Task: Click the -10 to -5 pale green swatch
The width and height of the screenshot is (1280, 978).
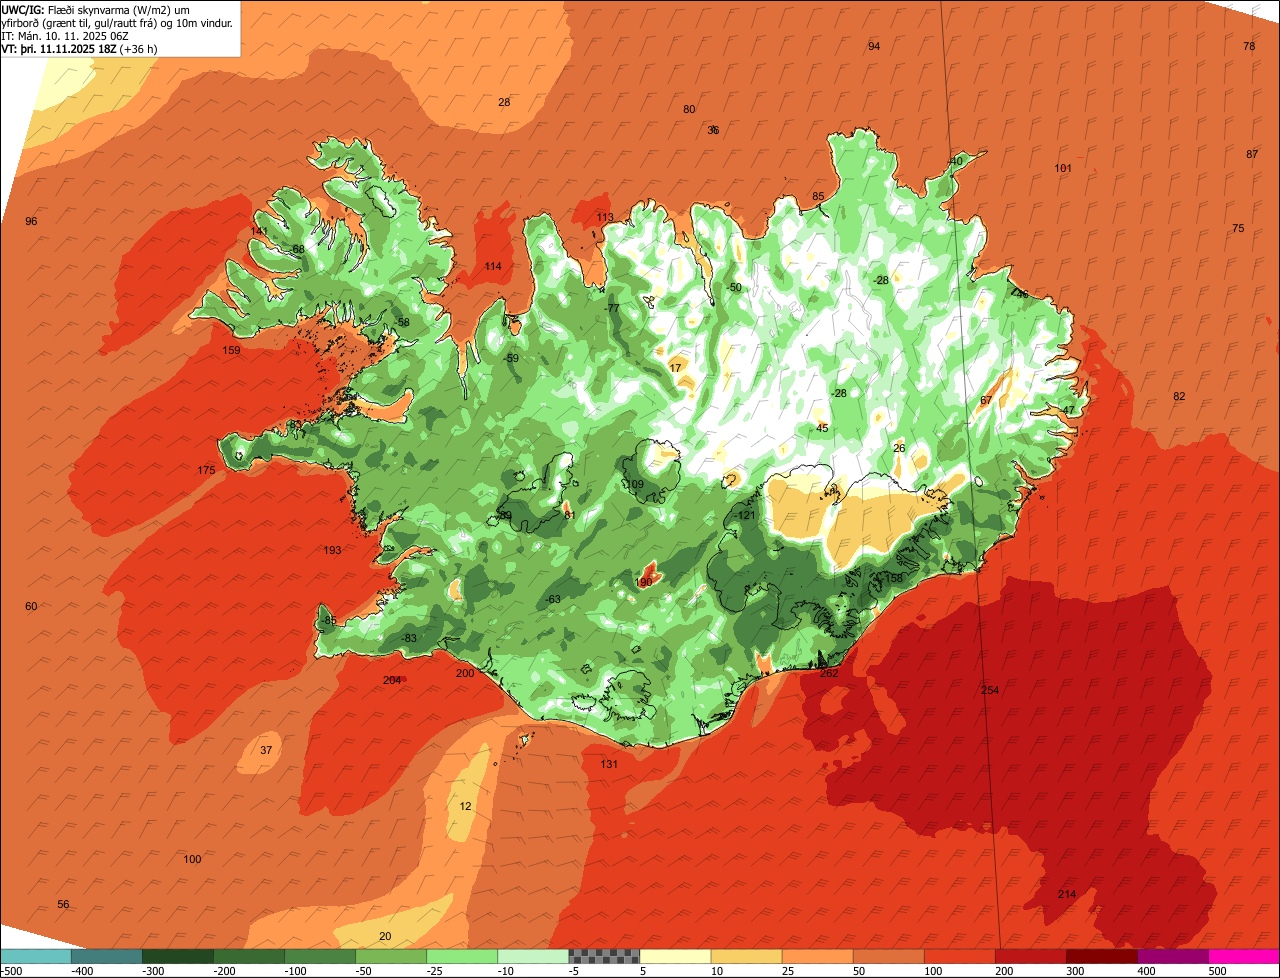Action: (x=533, y=955)
